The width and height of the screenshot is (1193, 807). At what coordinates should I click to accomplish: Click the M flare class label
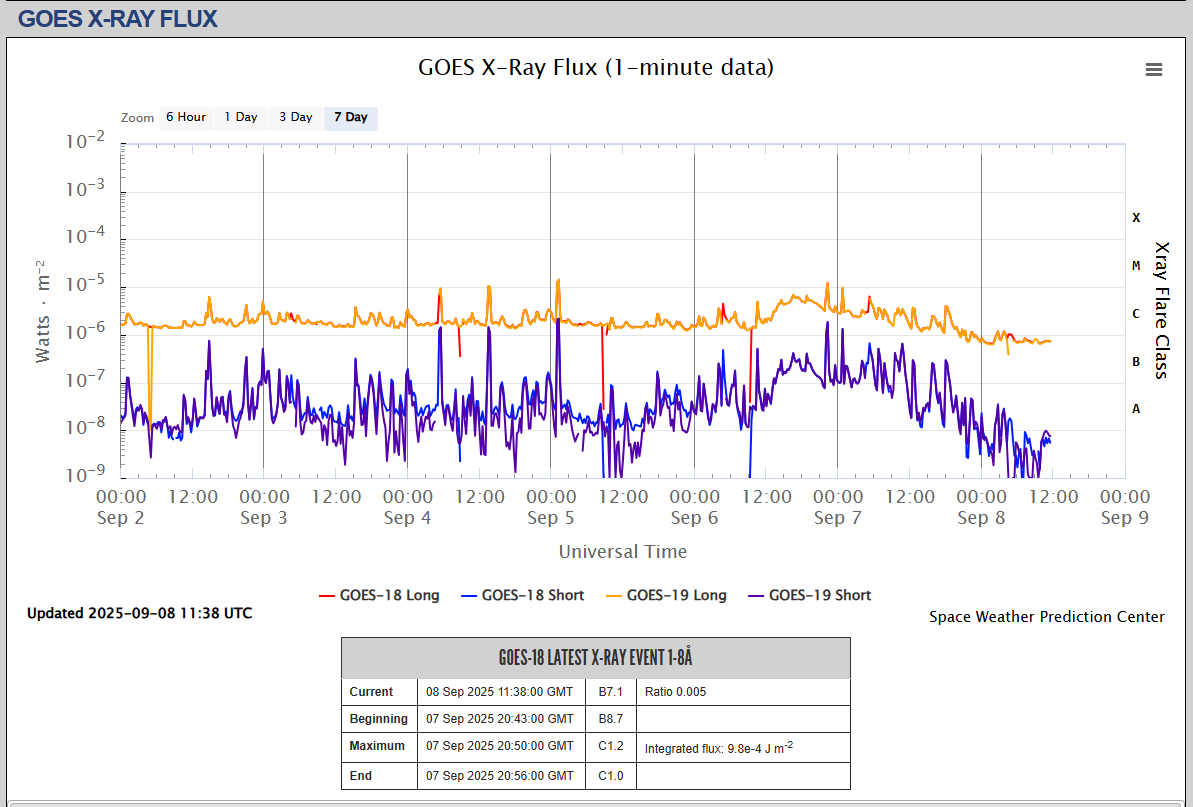[1136, 266]
